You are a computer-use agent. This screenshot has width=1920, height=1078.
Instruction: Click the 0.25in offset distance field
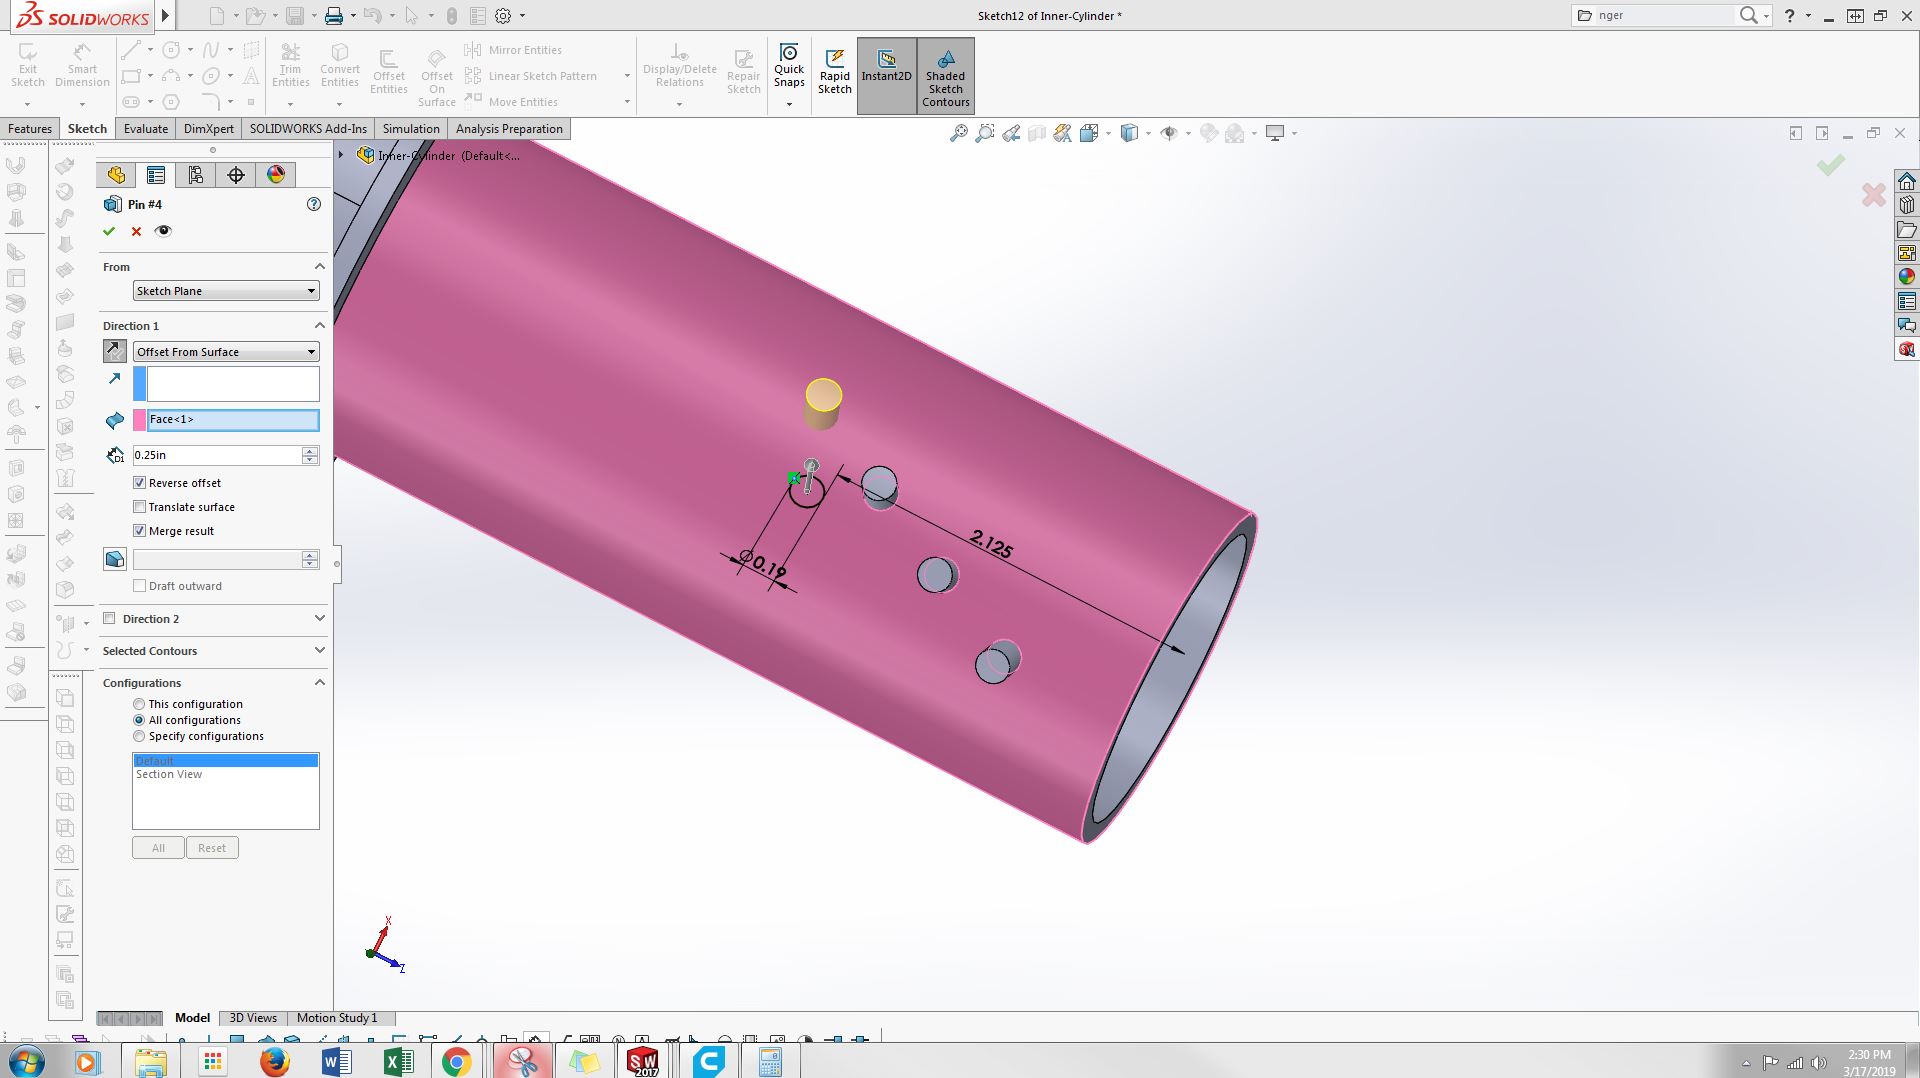[x=217, y=455]
